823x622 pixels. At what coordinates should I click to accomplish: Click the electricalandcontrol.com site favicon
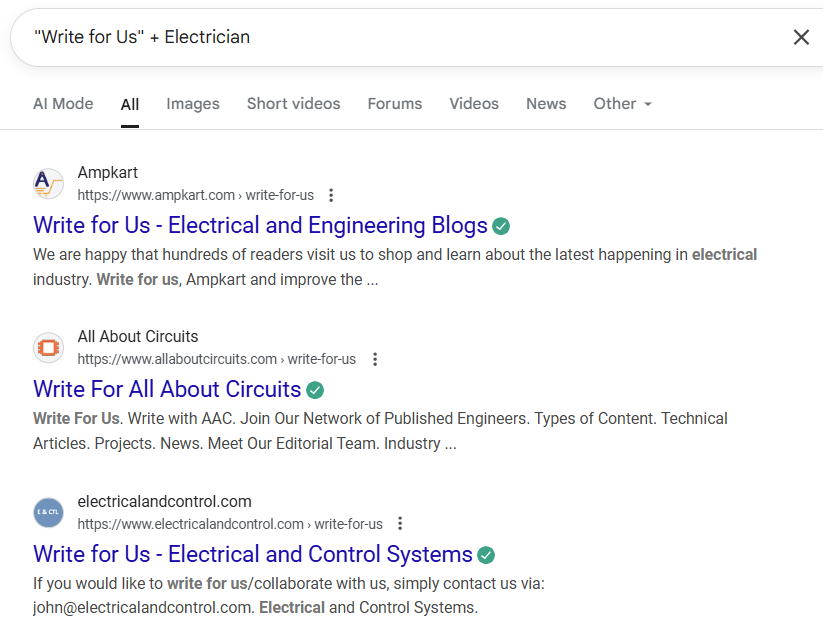(x=48, y=512)
